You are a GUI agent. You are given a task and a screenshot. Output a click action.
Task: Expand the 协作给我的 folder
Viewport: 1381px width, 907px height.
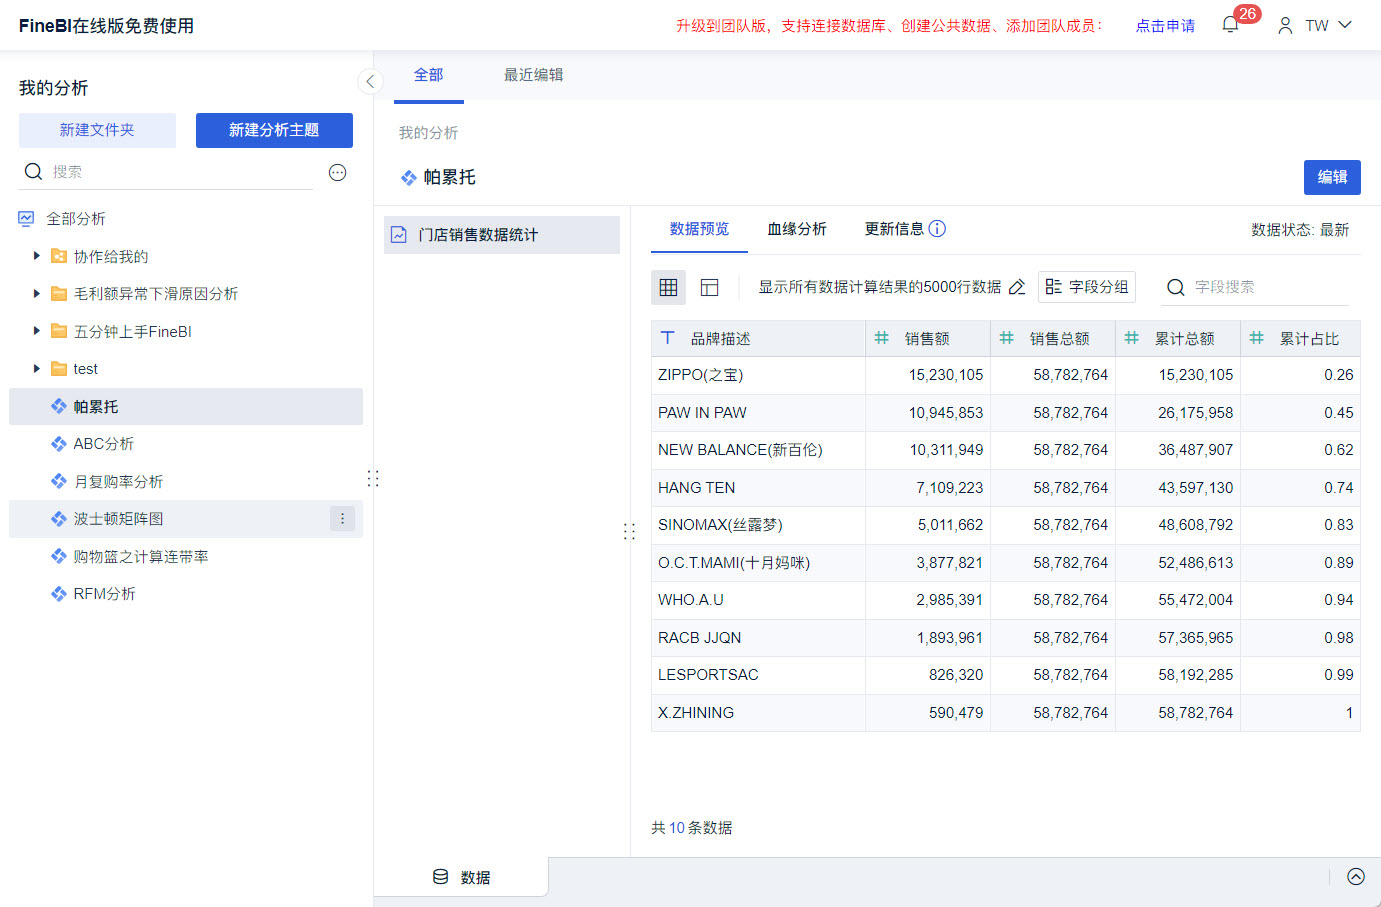click(x=37, y=256)
